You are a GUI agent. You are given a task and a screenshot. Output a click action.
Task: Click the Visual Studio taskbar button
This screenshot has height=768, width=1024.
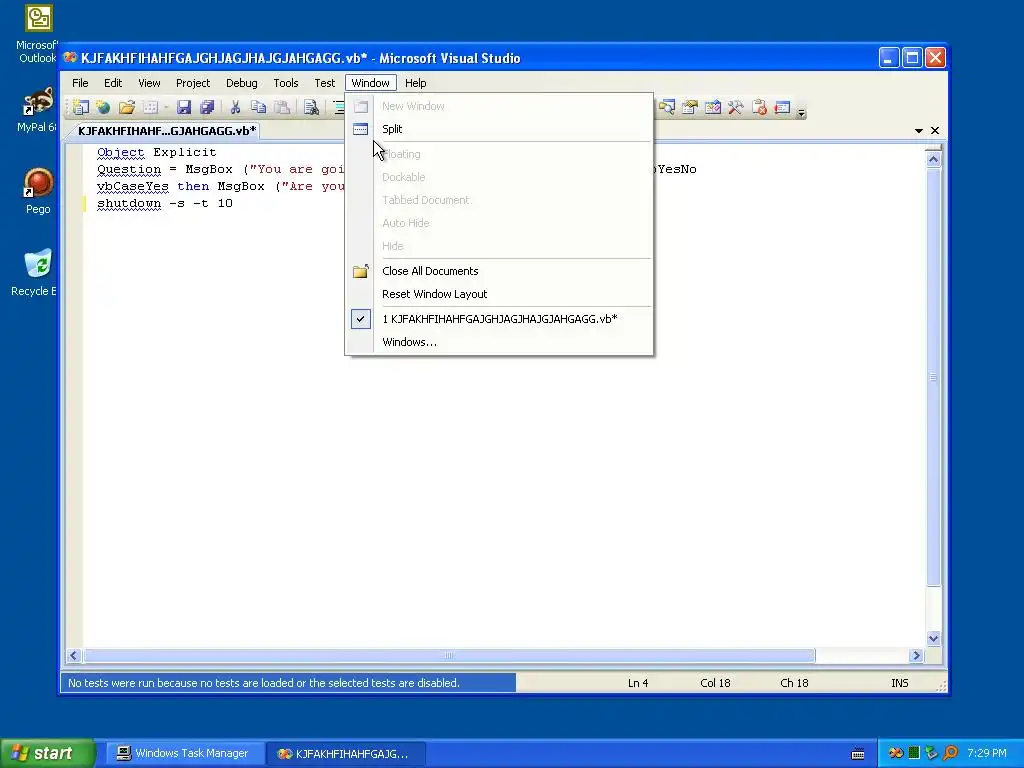click(x=345, y=753)
